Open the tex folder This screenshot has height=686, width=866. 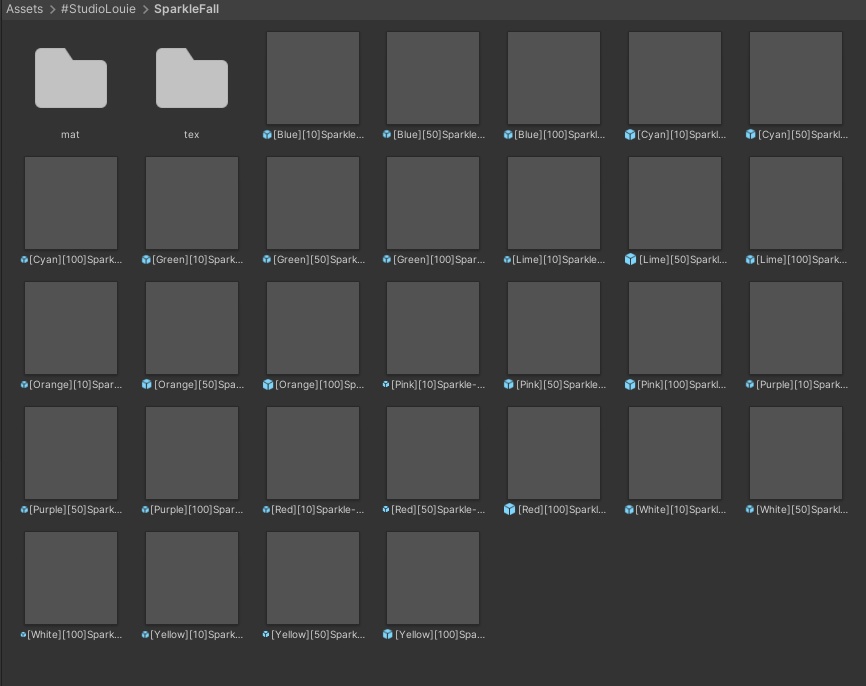pyautogui.click(x=192, y=78)
